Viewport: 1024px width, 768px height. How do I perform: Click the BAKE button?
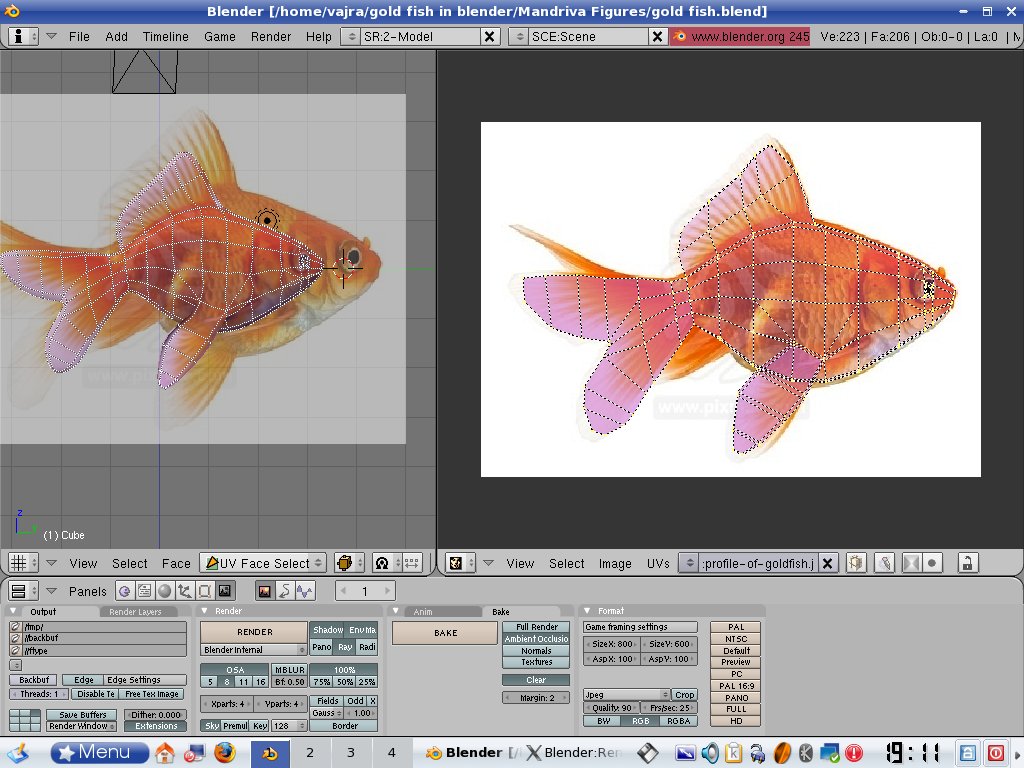[445, 633]
